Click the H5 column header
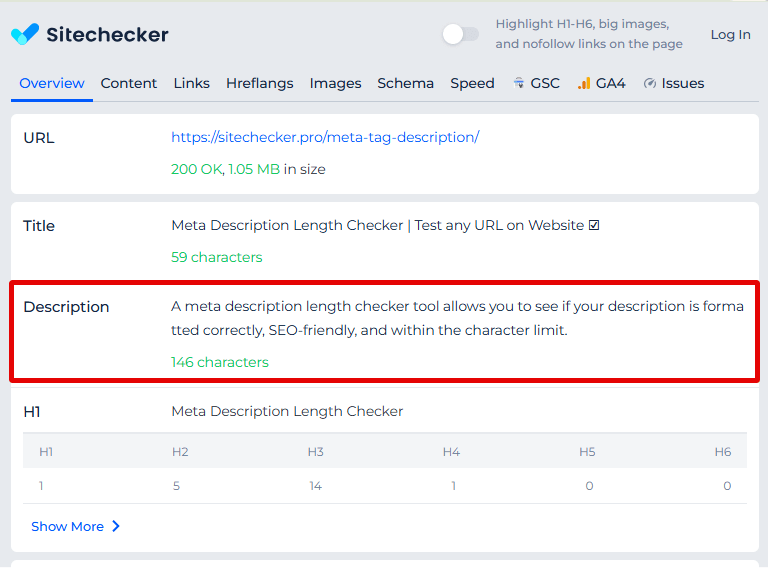This screenshot has width=768, height=568. pyautogui.click(x=587, y=451)
